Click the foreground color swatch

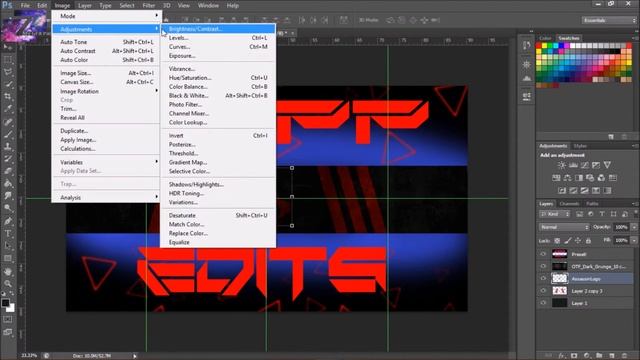coord(5,302)
